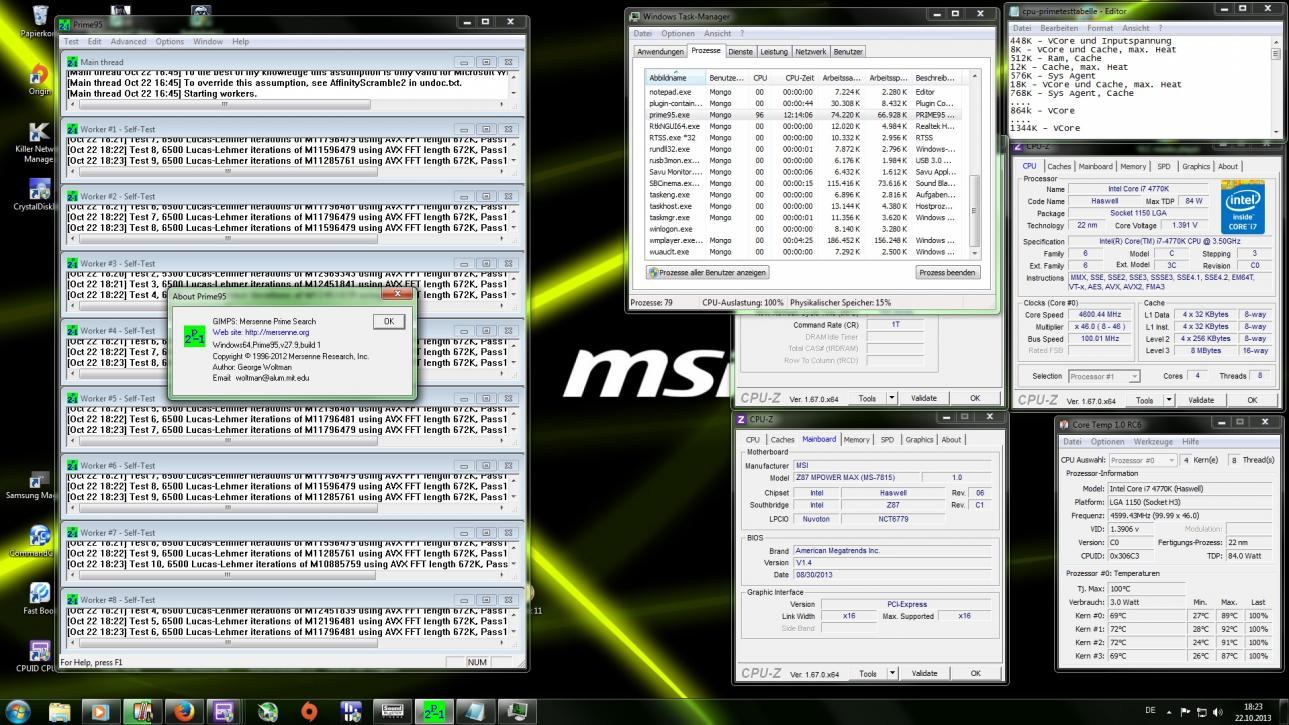Open the Memory tab in top CPU-Z window
Image resolution: width=1289 pixels, height=725 pixels.
pos(1133,167)
